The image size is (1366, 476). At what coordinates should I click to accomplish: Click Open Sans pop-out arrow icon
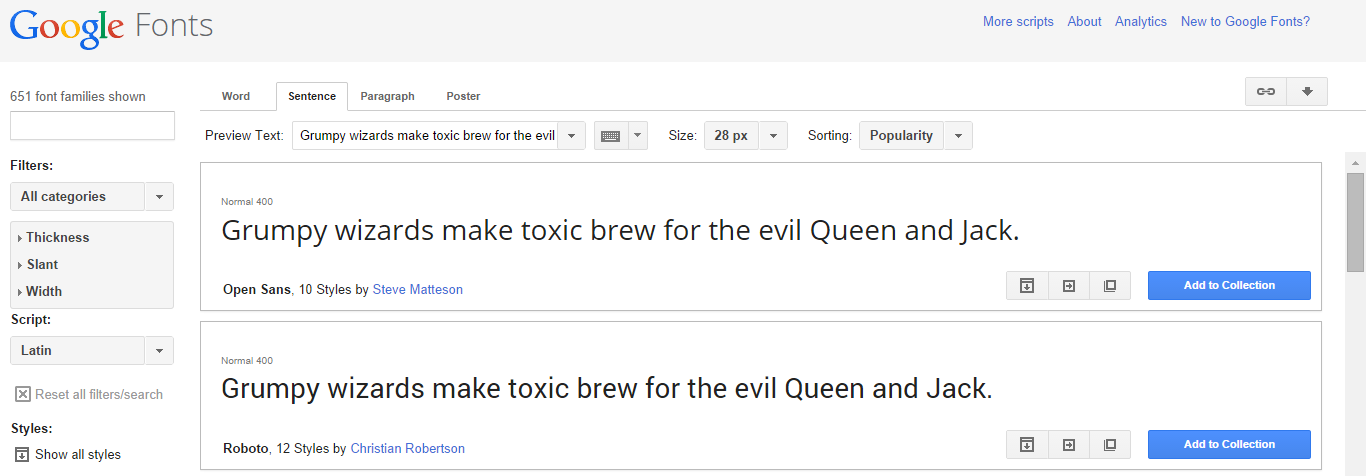pos(1069,286)
